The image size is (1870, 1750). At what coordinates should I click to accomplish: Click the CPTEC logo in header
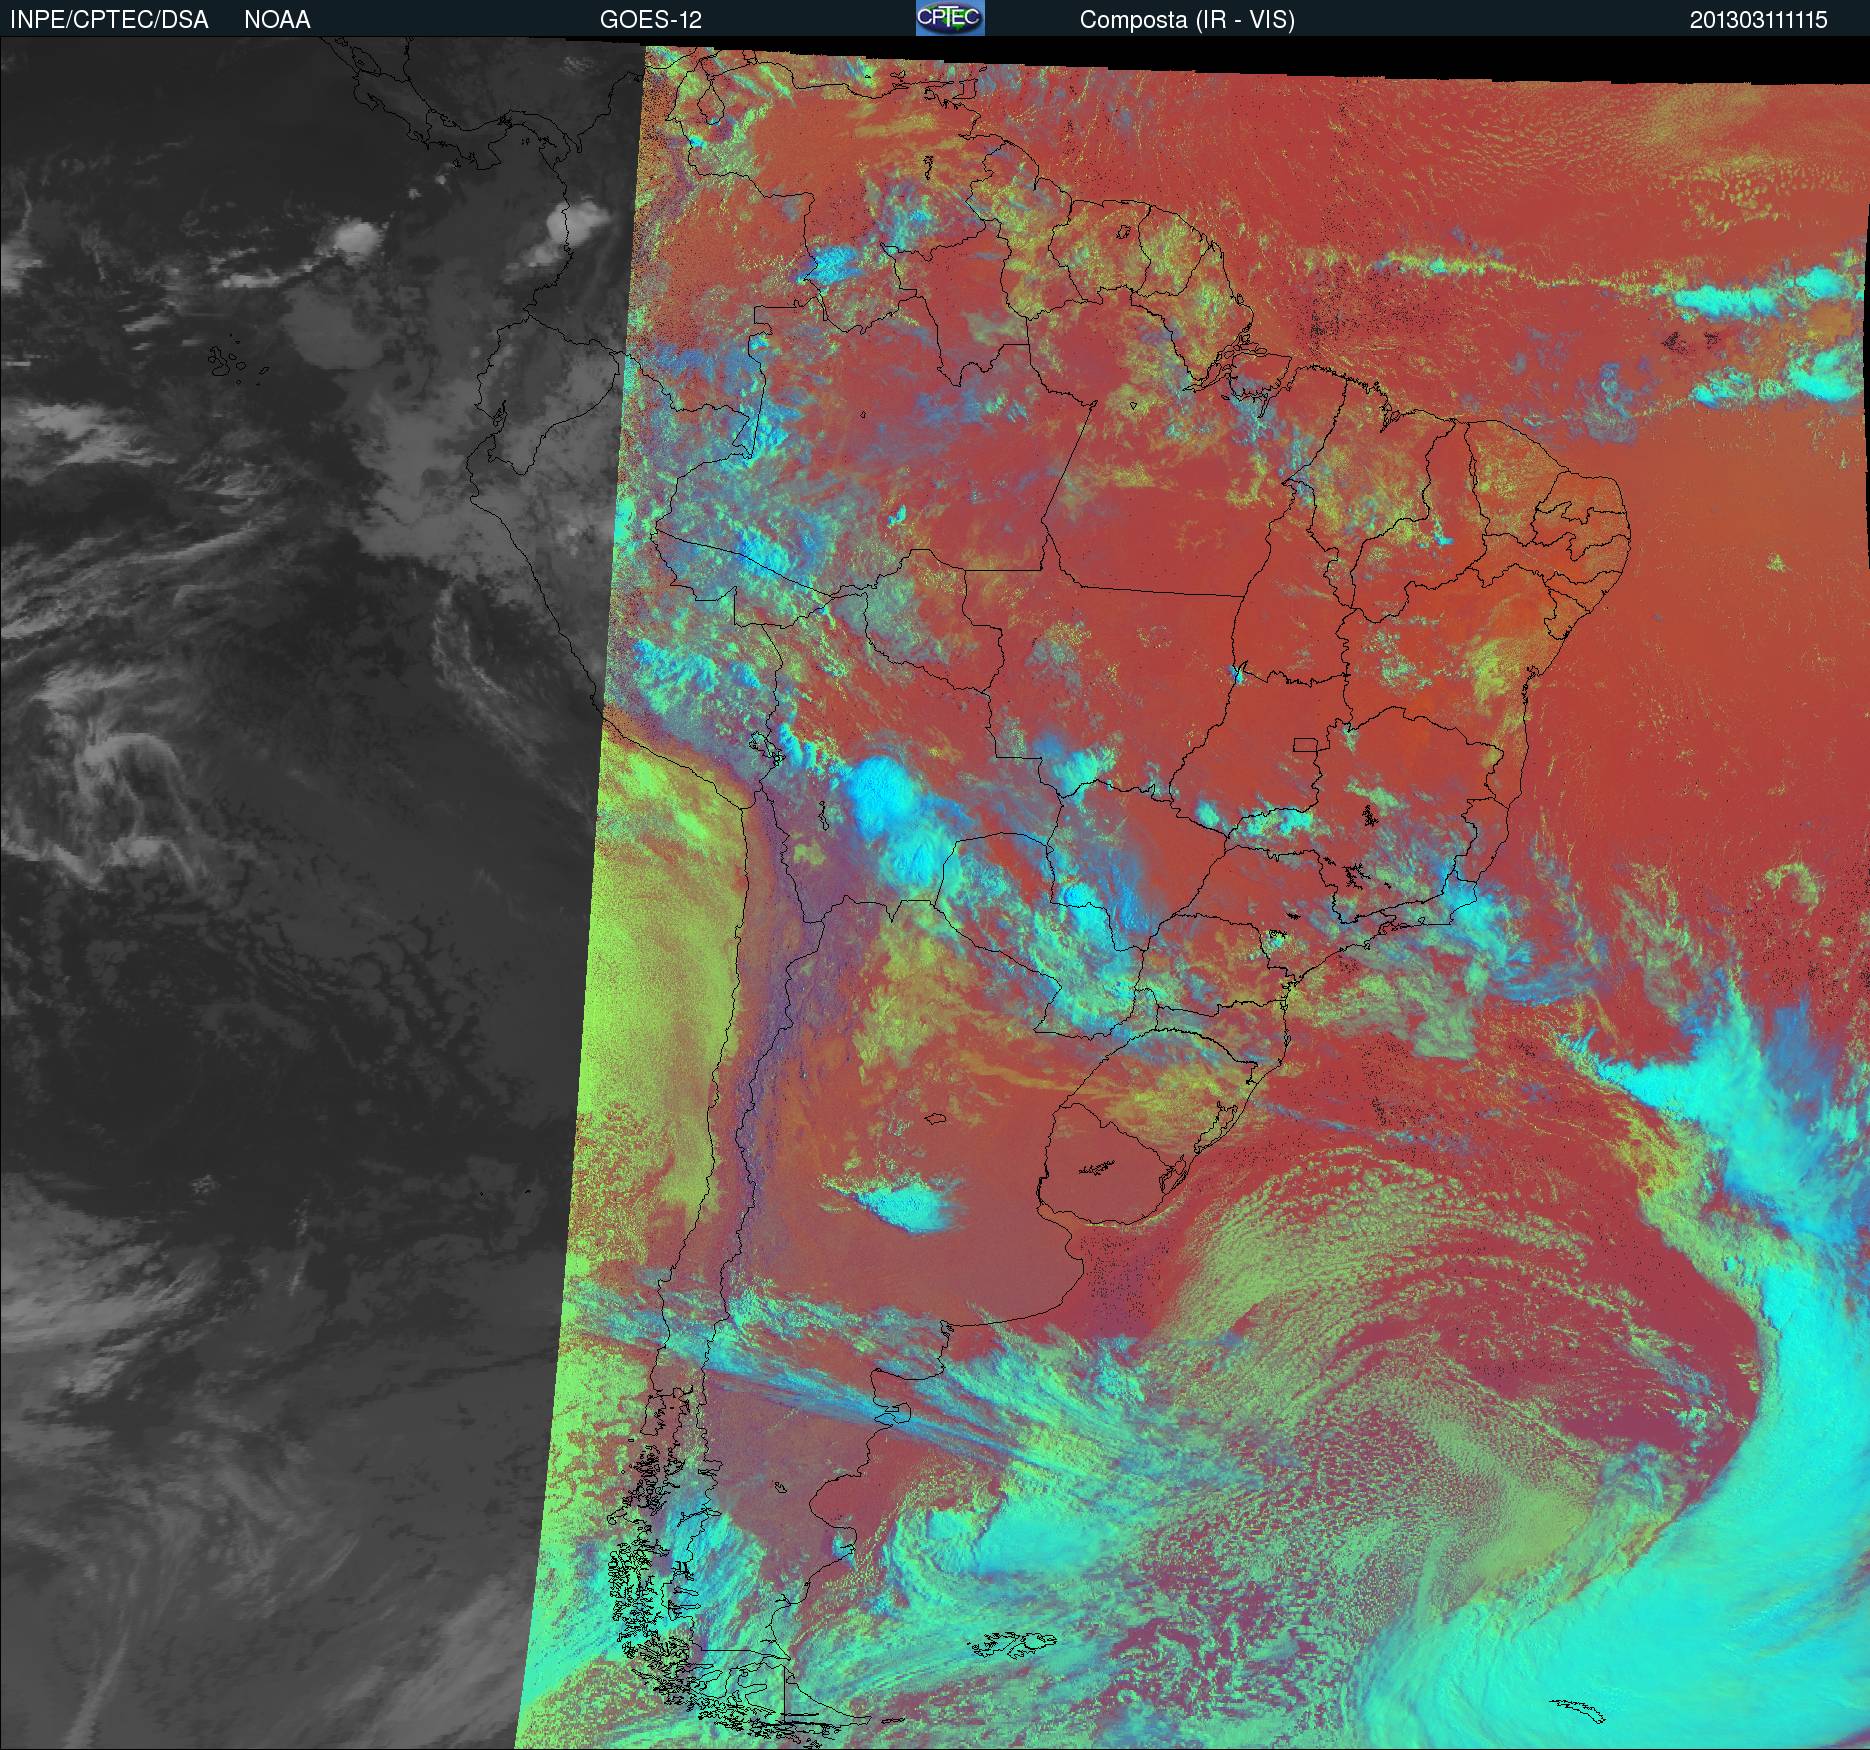950,18
